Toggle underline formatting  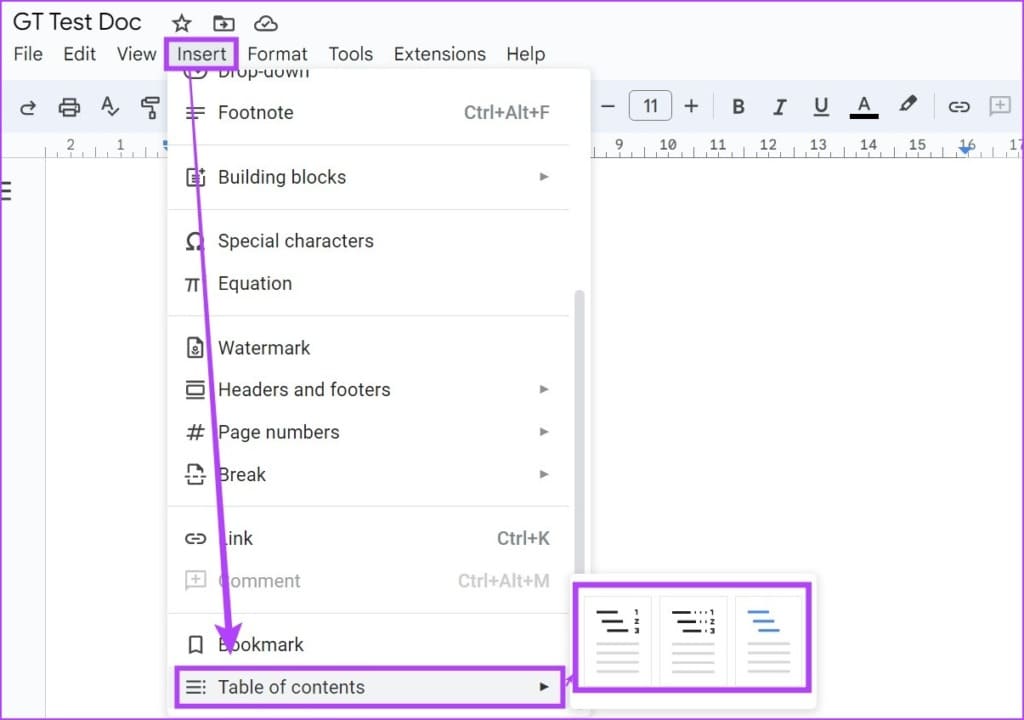click(821, 107)
